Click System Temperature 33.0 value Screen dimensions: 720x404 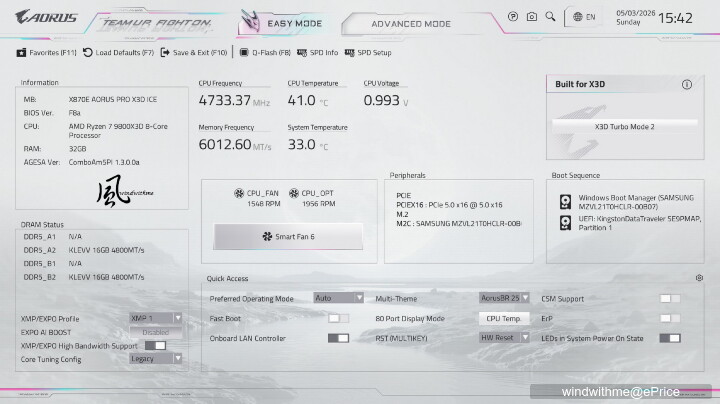(308, 144)
